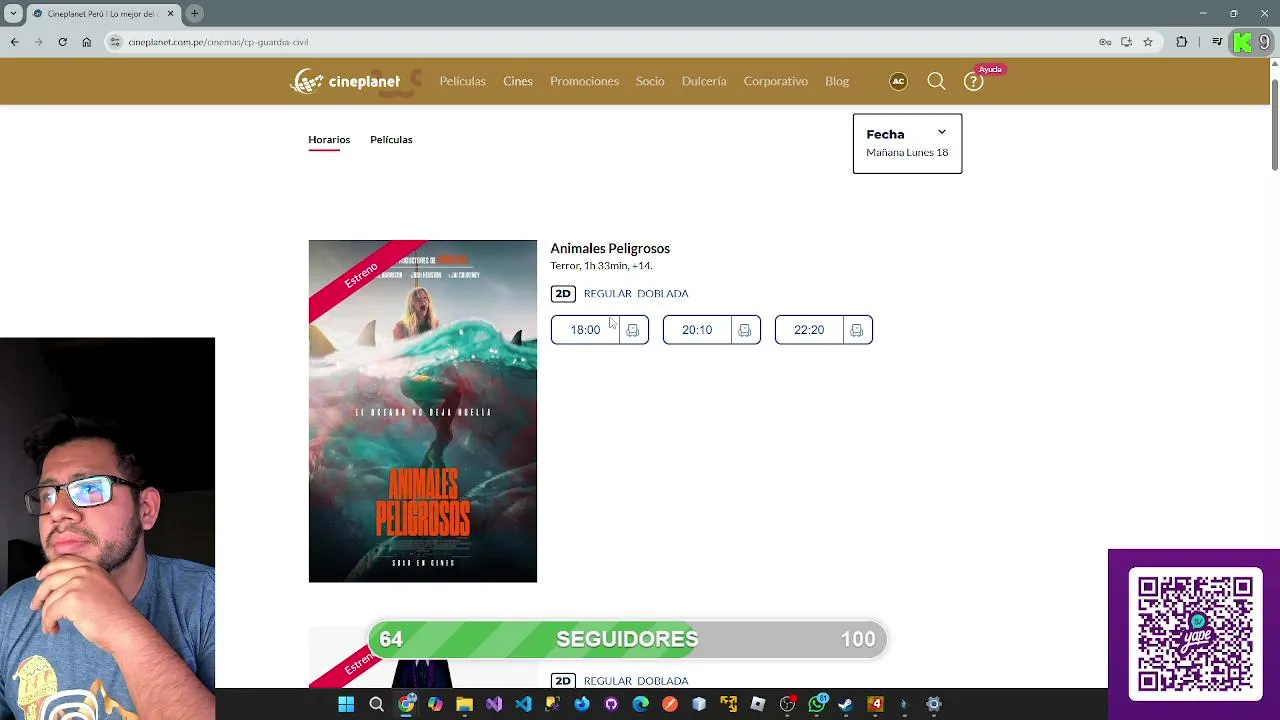Open the browser extensions puzzle icon
Image resolution: width=1280 pixels, height=720 pixels.
tap(1182, 42)
